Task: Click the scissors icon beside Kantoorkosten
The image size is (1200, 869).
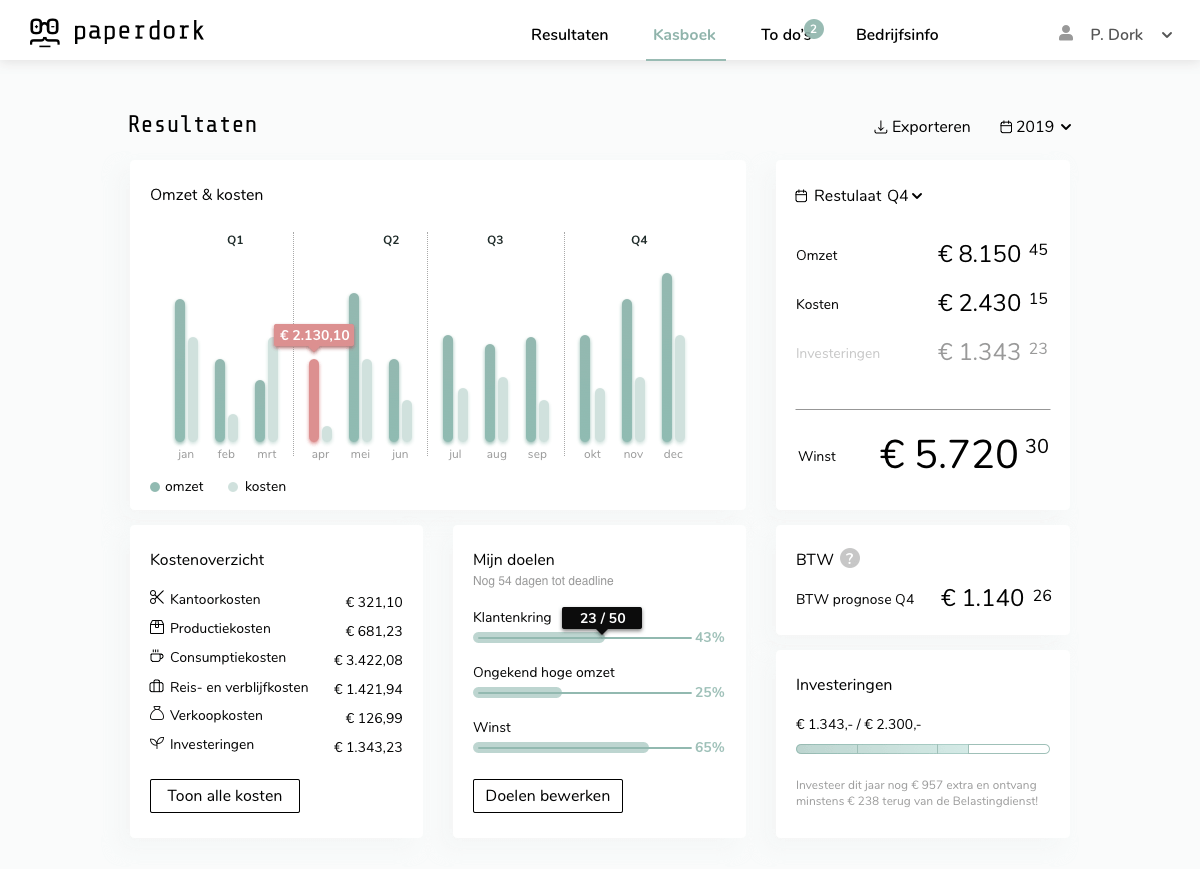Action: (157, 598)
